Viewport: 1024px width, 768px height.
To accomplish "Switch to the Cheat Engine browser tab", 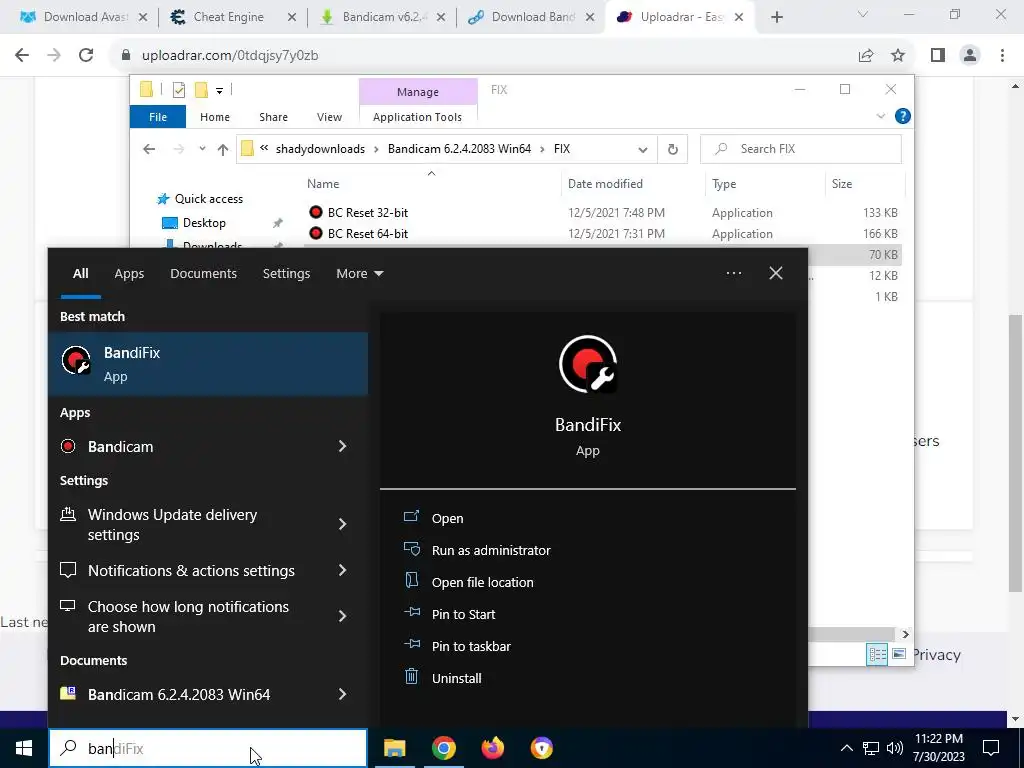I will (x=232, y=17).
